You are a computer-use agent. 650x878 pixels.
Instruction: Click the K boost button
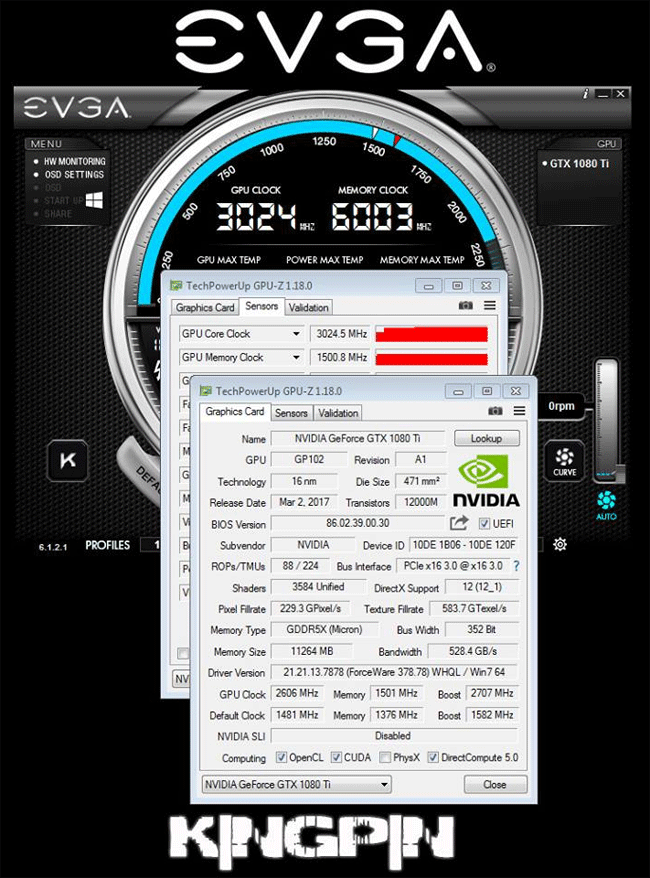tap(68, 460)
